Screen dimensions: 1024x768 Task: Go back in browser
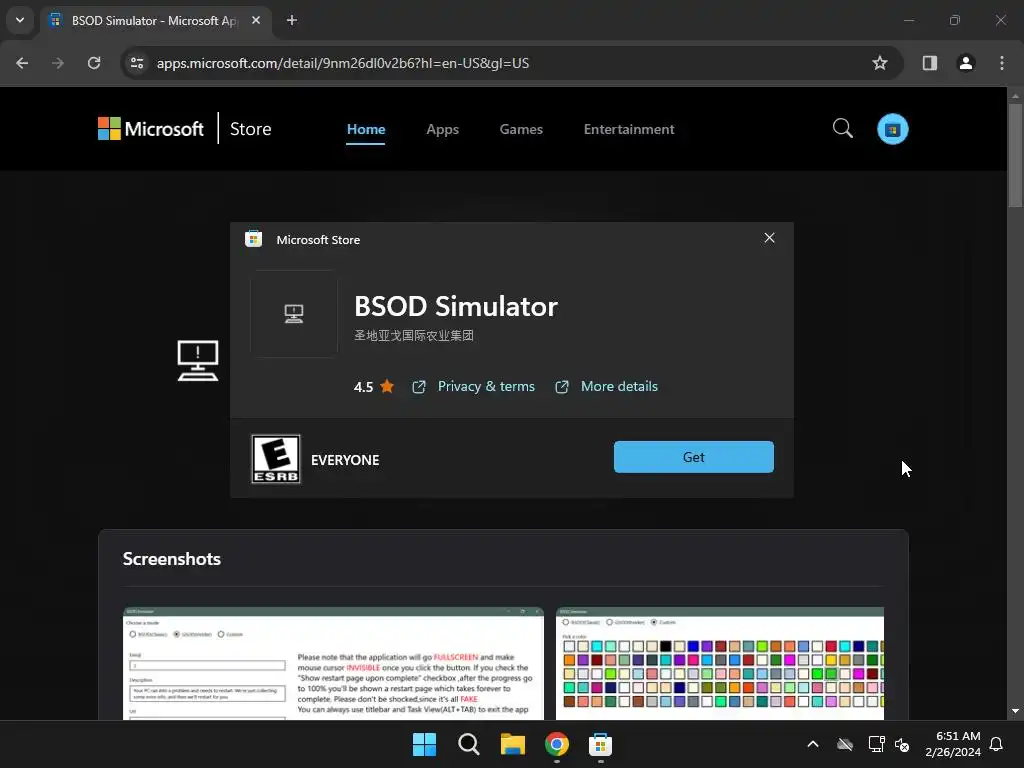(x=22, y=63)
